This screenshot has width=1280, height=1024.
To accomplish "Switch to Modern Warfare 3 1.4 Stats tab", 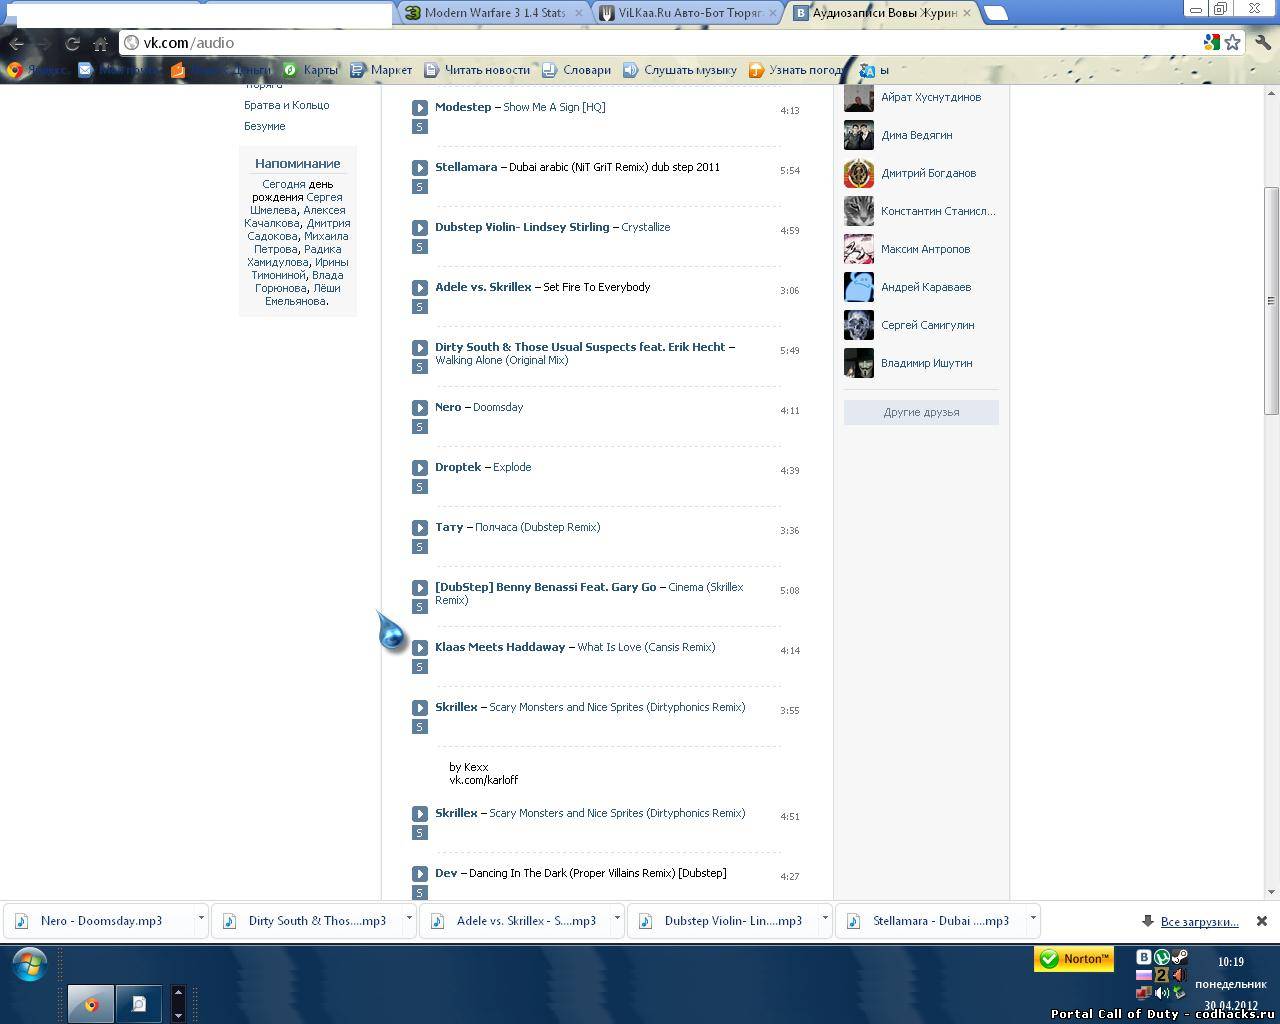I will (x=495, y=13).
